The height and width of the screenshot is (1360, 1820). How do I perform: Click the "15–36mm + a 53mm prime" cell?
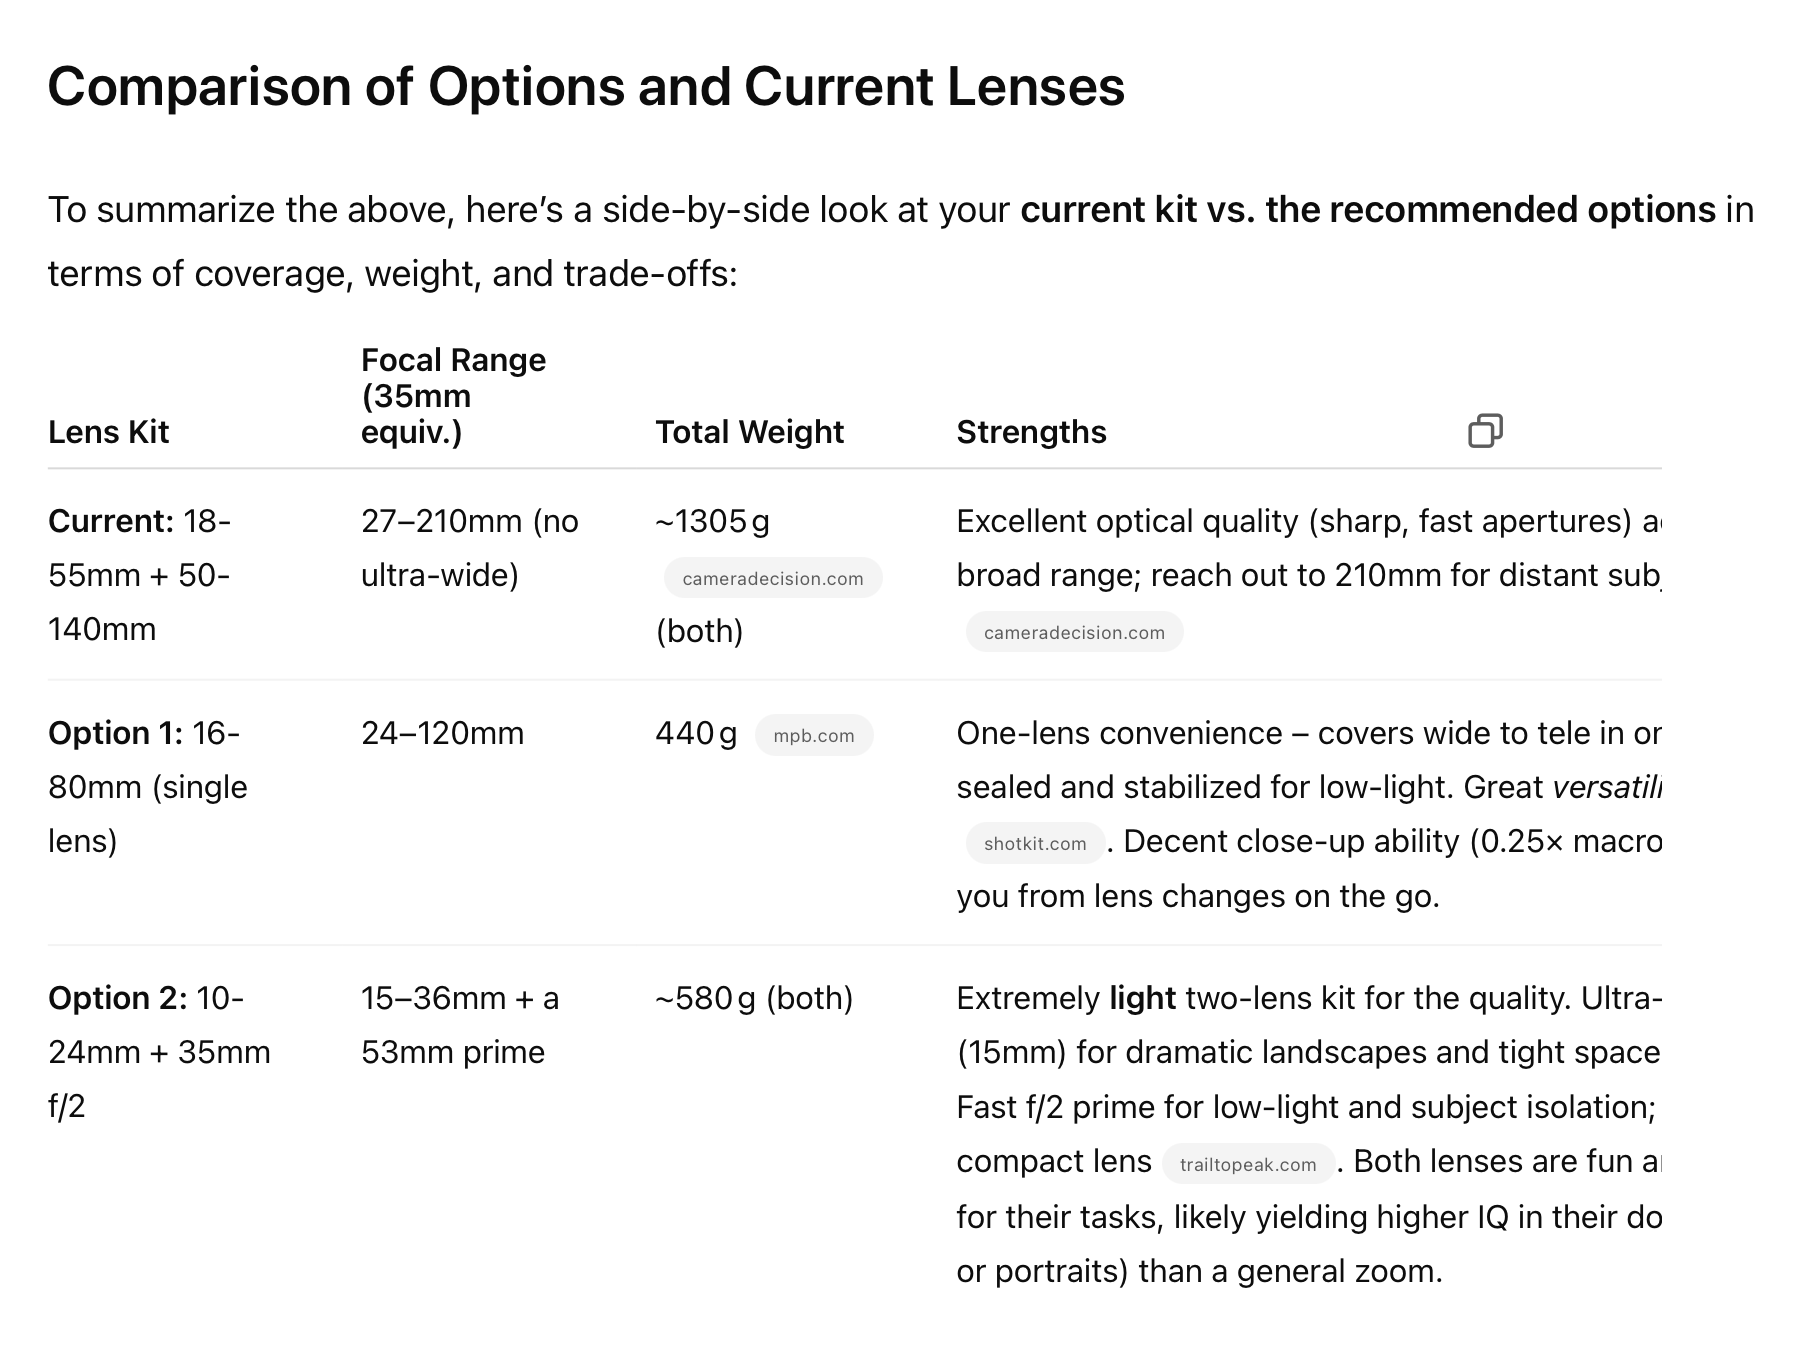tap(459, 1025)
